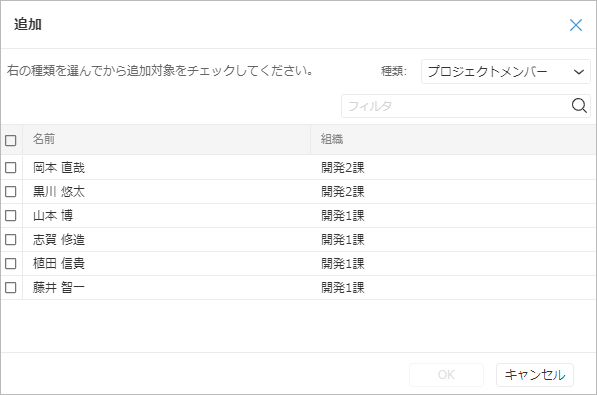Viewport: 597px width, 395px height.
Task: Click the キャンセル button
Action: pyautogui.click(x=535, y=375)
